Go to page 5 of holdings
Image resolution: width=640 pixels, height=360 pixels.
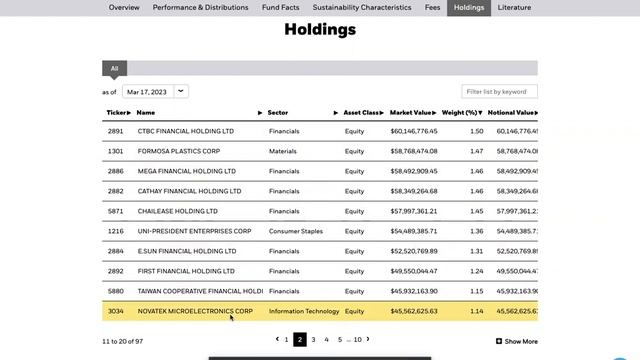340,340
